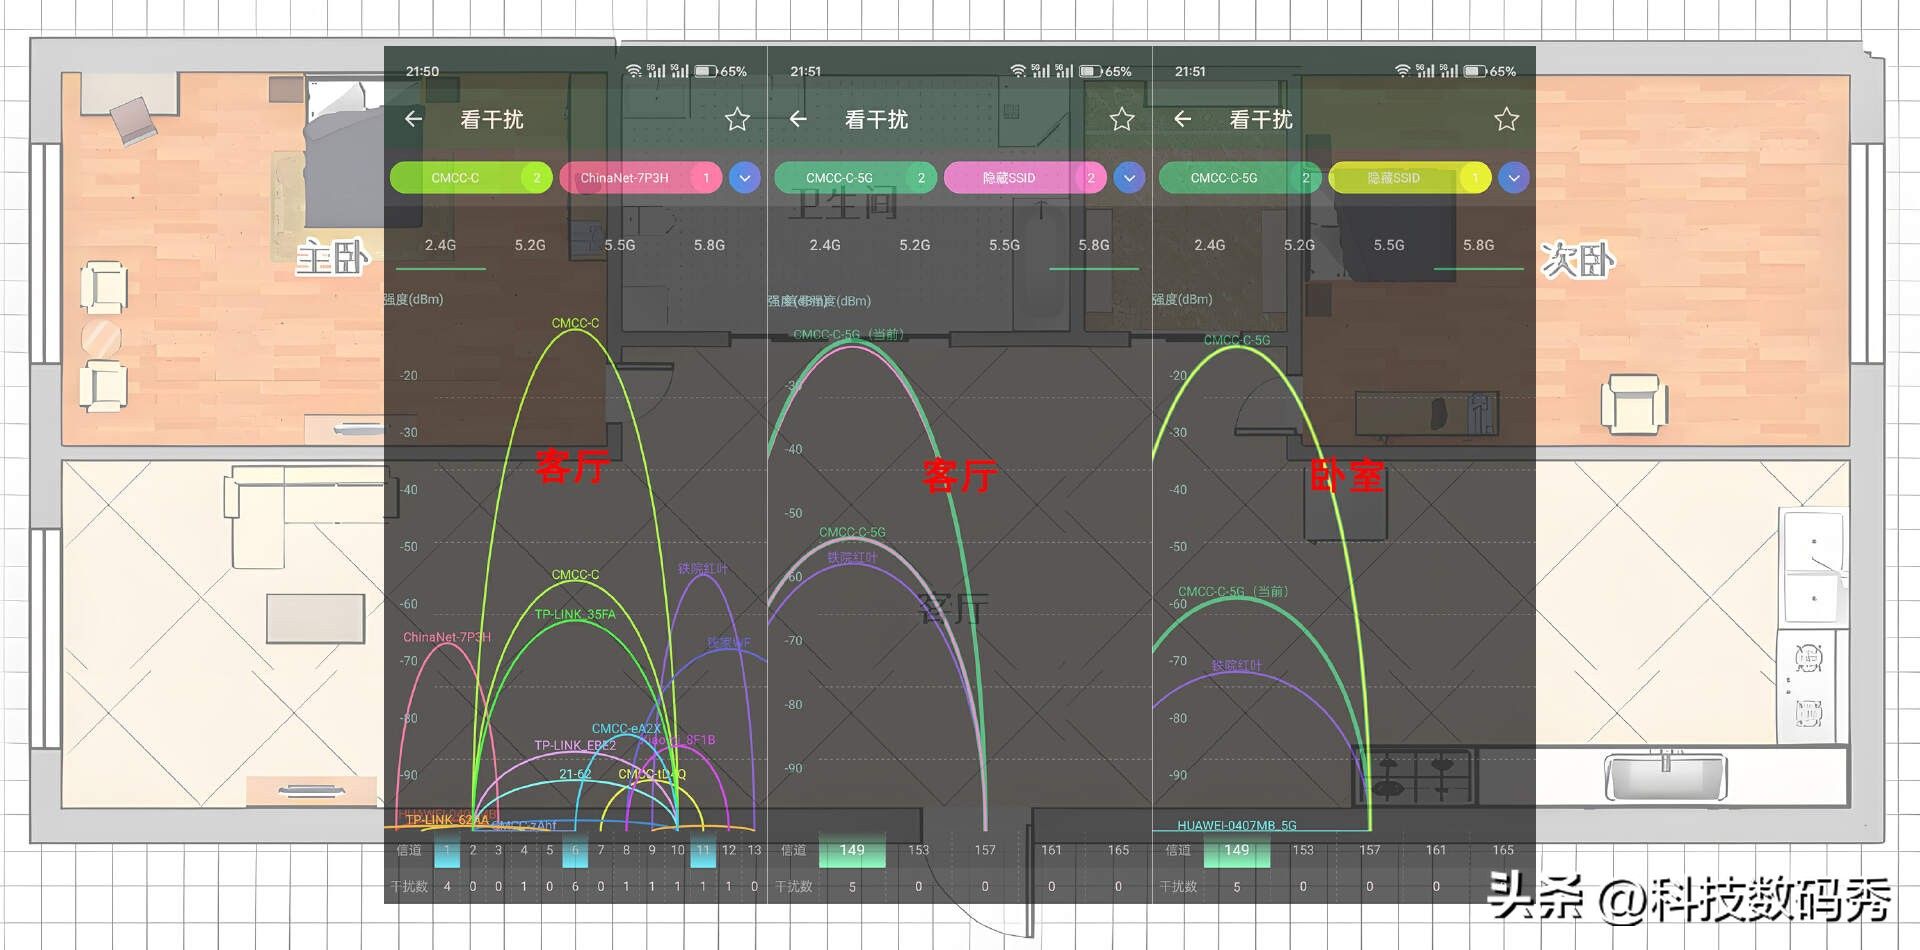Tap the CMCC-C-5G（当前） label in the middle graph
The width and height of the screenshot is (1920, 950).
click(849, 334)
